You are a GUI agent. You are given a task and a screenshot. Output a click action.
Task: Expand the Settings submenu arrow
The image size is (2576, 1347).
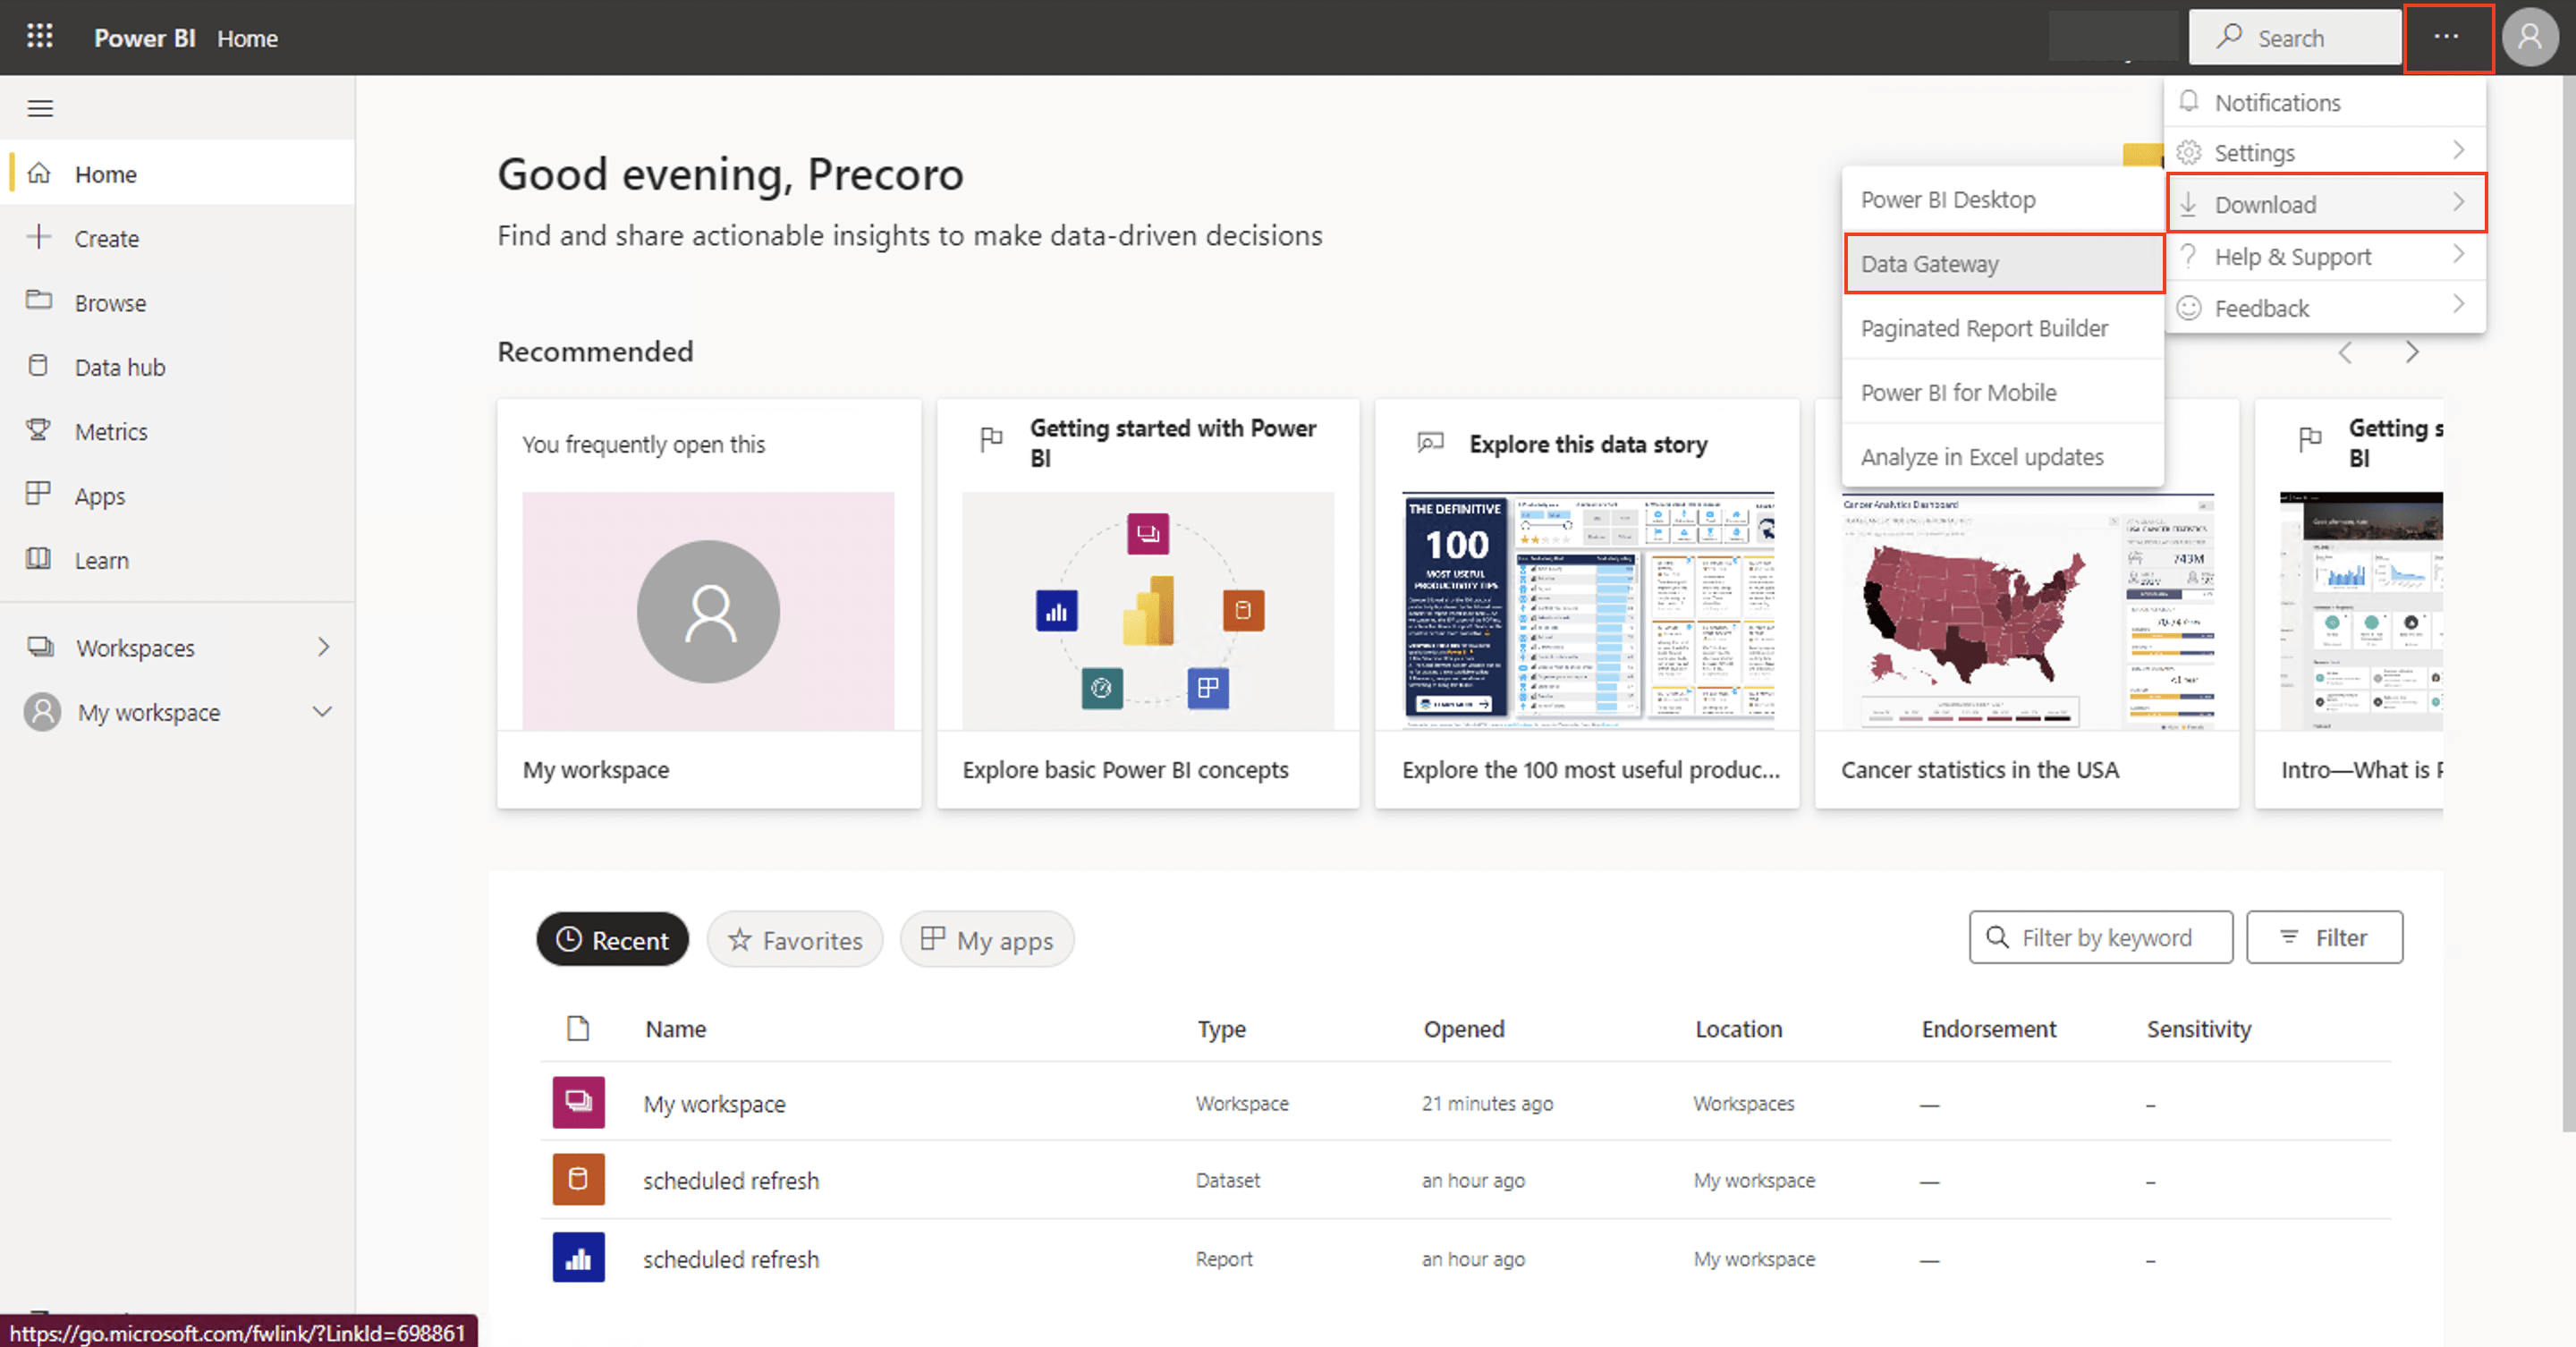2459,151
